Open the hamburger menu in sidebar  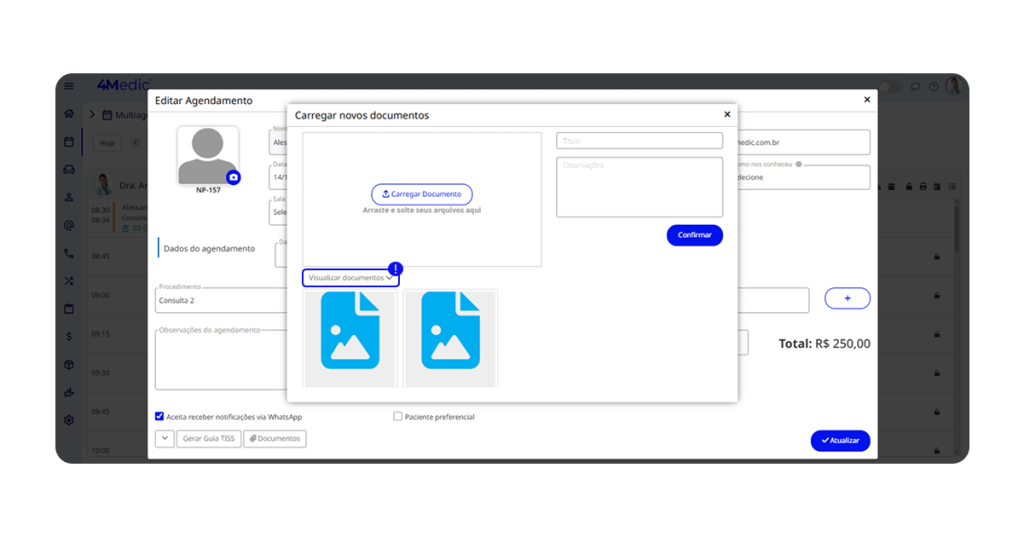[x=69, y=86]
